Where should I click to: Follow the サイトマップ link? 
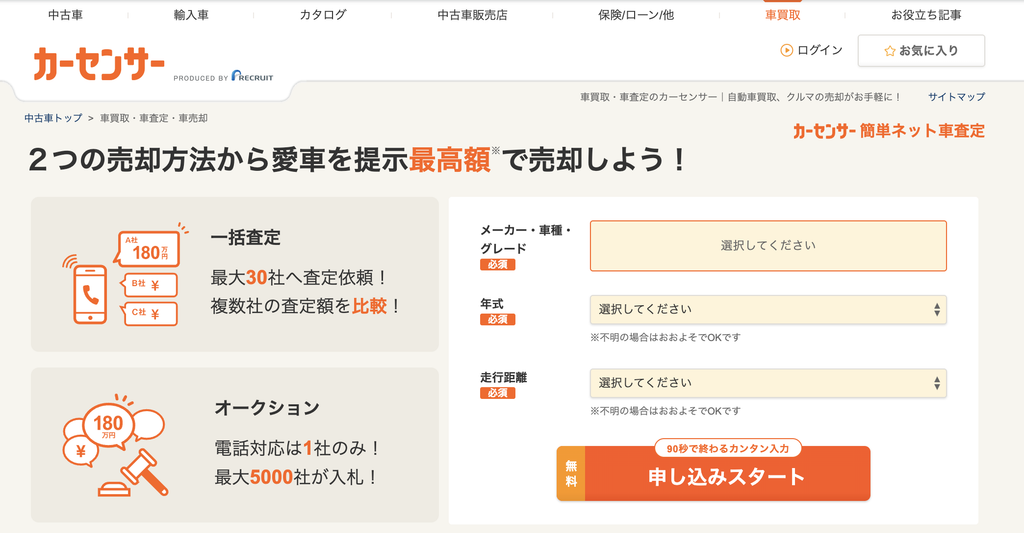click(956, 97)
